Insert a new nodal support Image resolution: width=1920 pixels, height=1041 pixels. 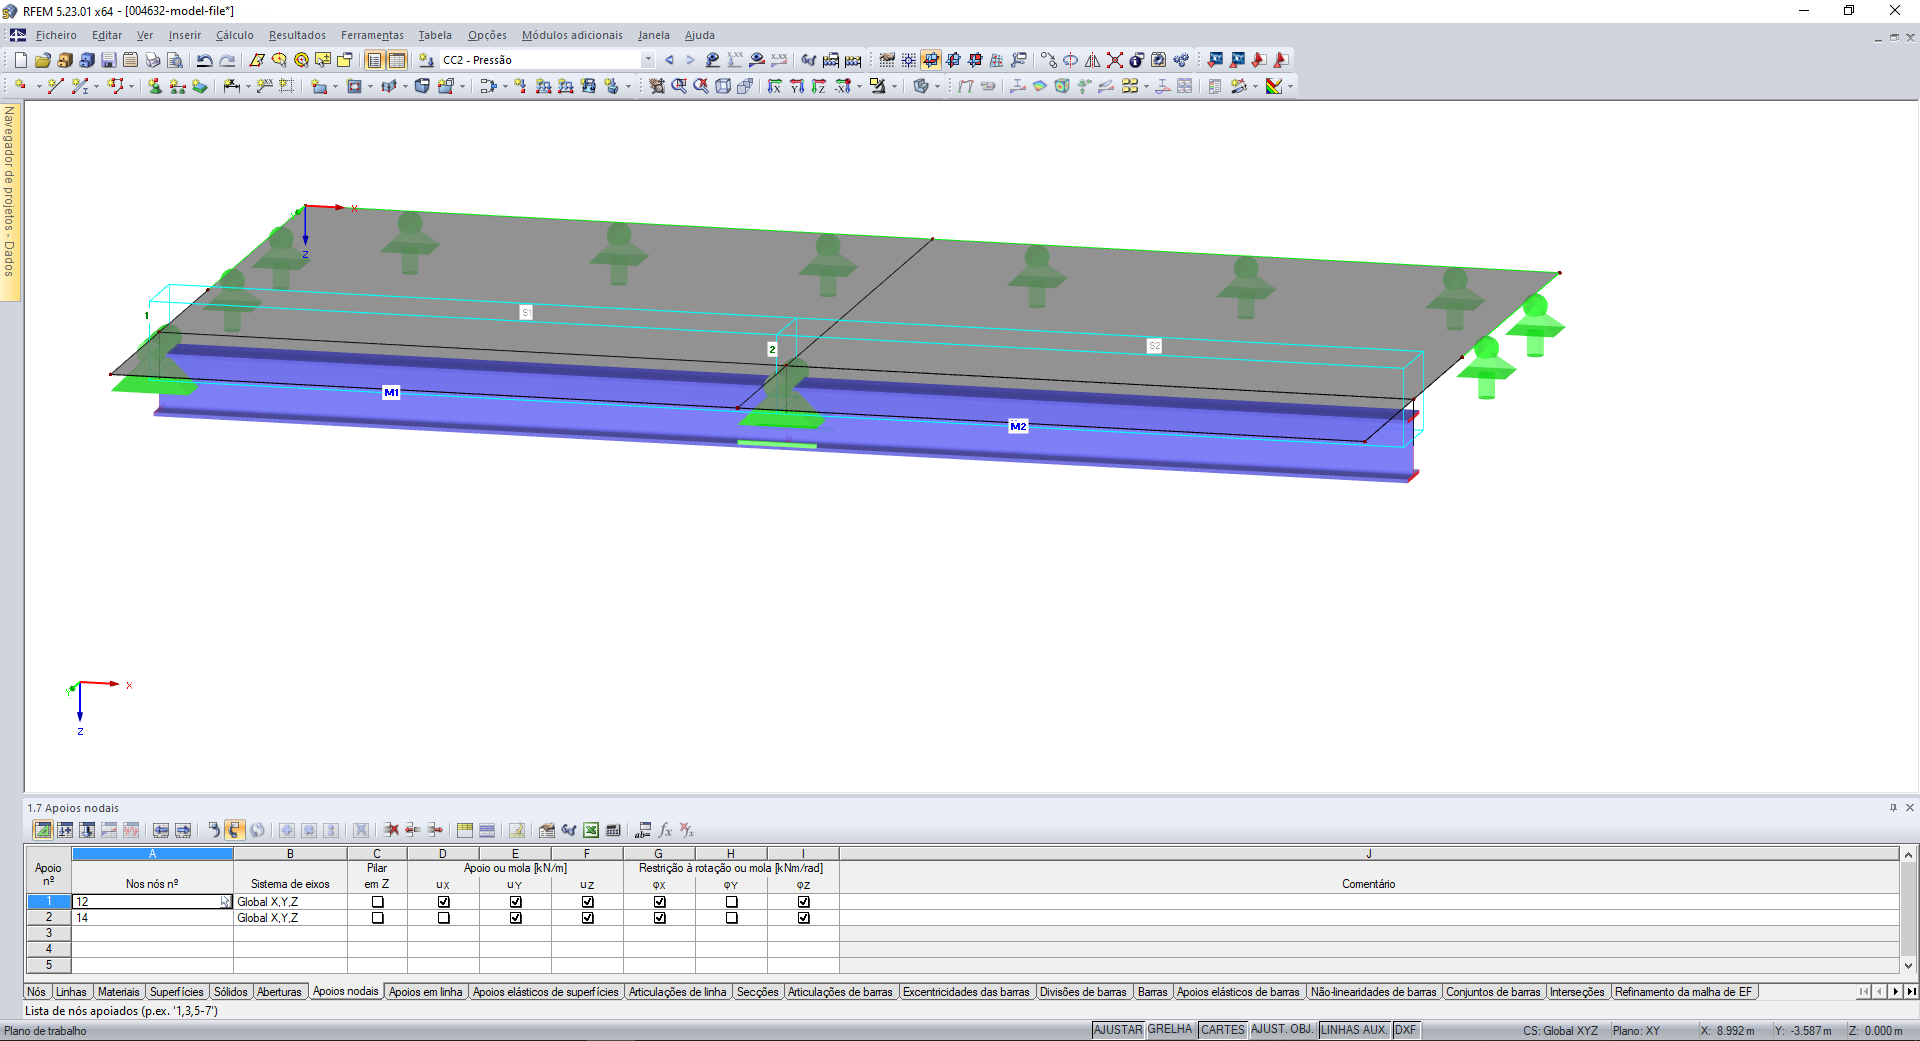[x=155, y=86]
